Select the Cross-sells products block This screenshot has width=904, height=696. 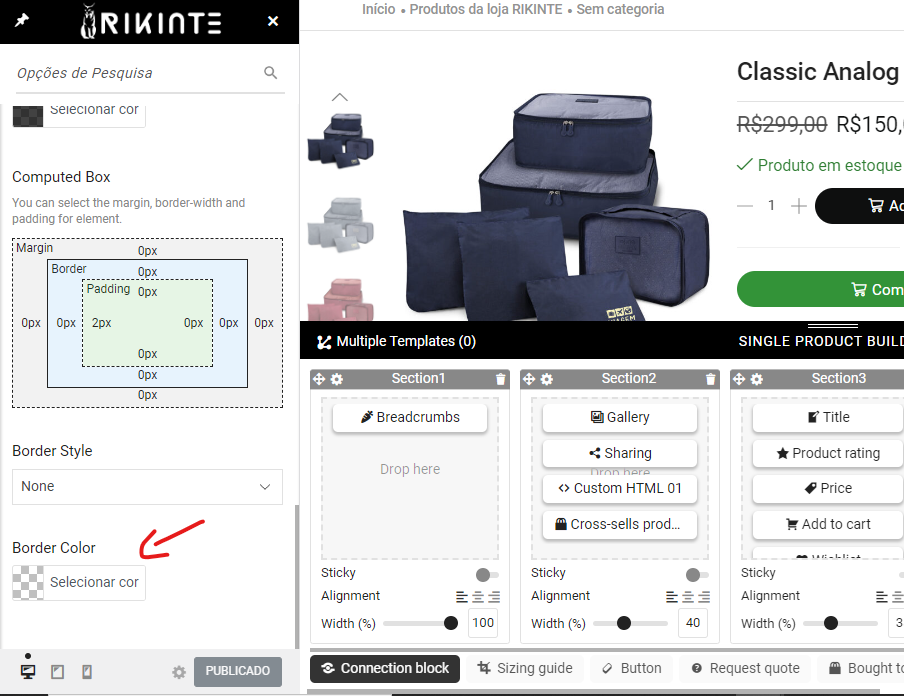[x=620, y=524]
